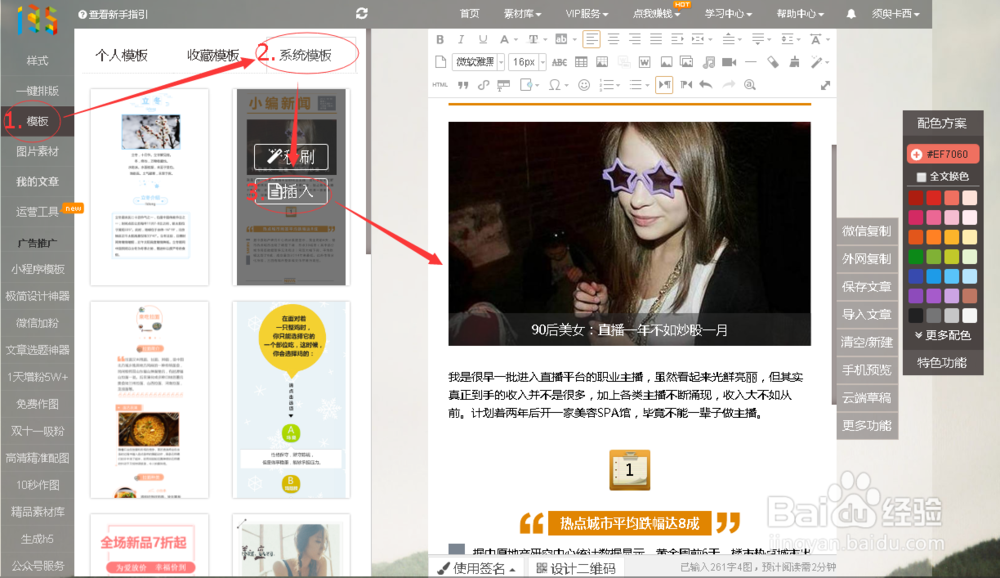
Task: Undo the last edit
Action: click(705, 85)
